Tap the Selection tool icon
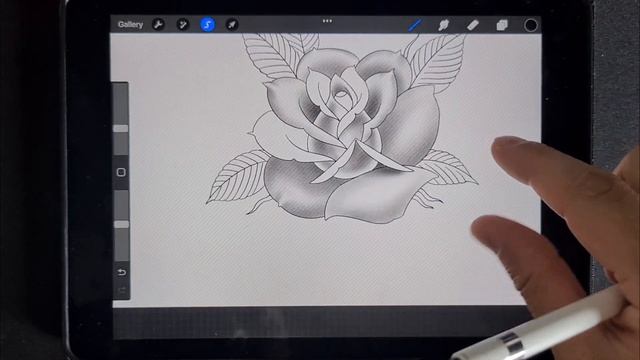Image resolution: width=640 pixels, height=360 pixels. coord(207,24)
